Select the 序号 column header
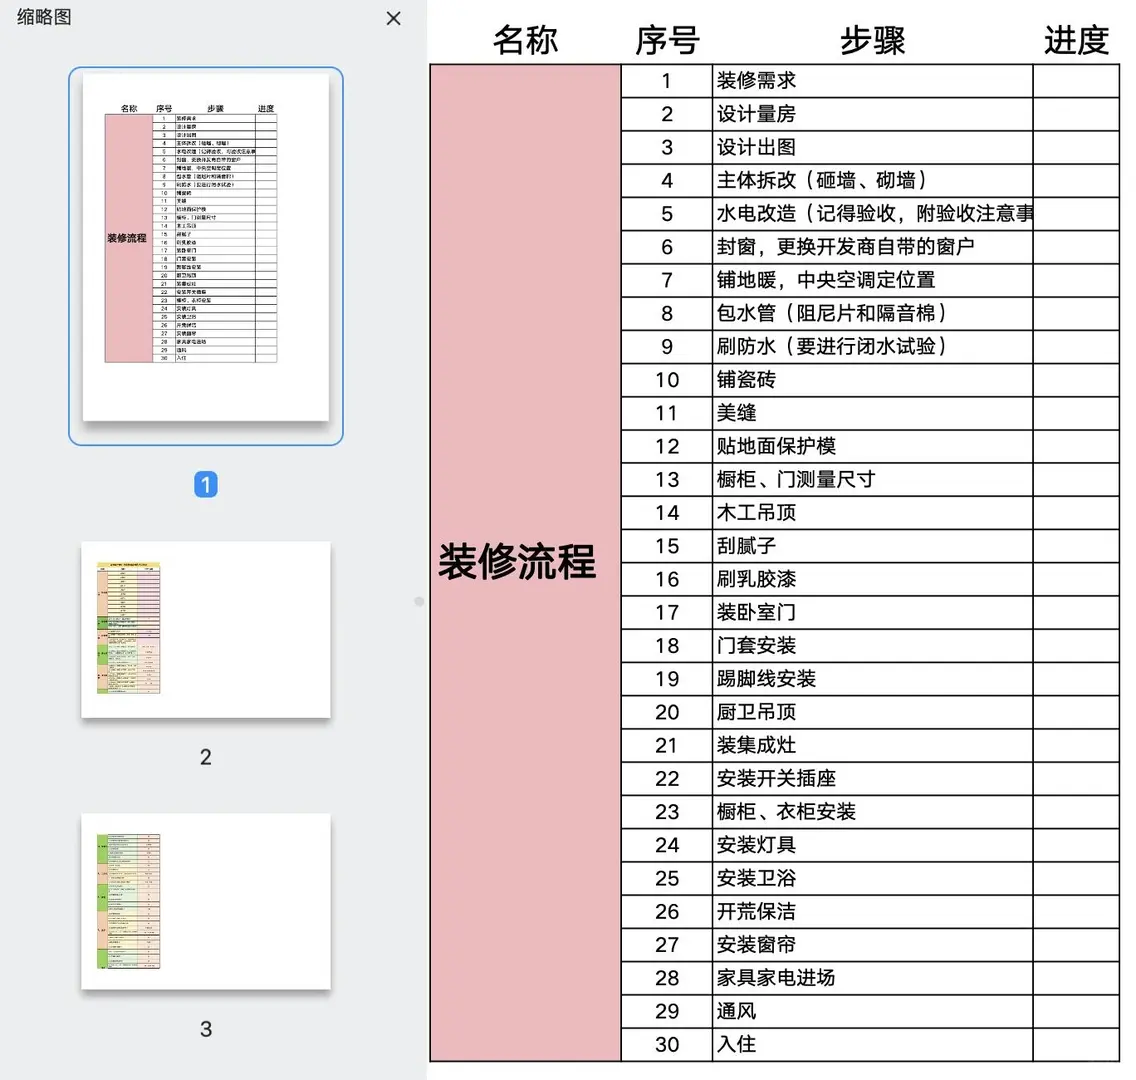 666,40
